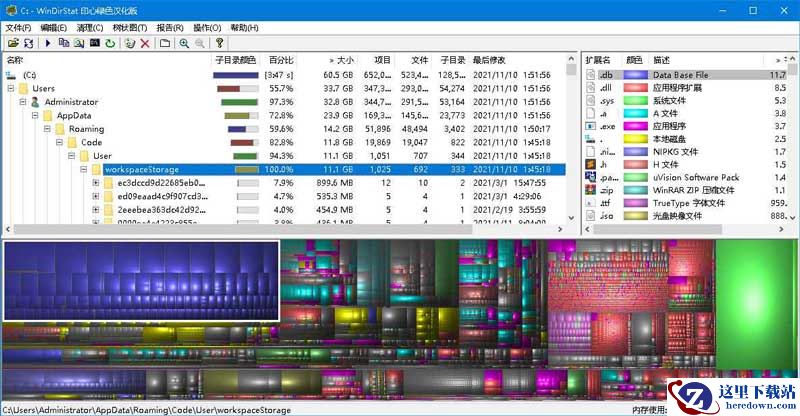The width and height of the screenshot is (800, 416).
Task: Click the red X delete icon
Action: [x=145, y=44]
